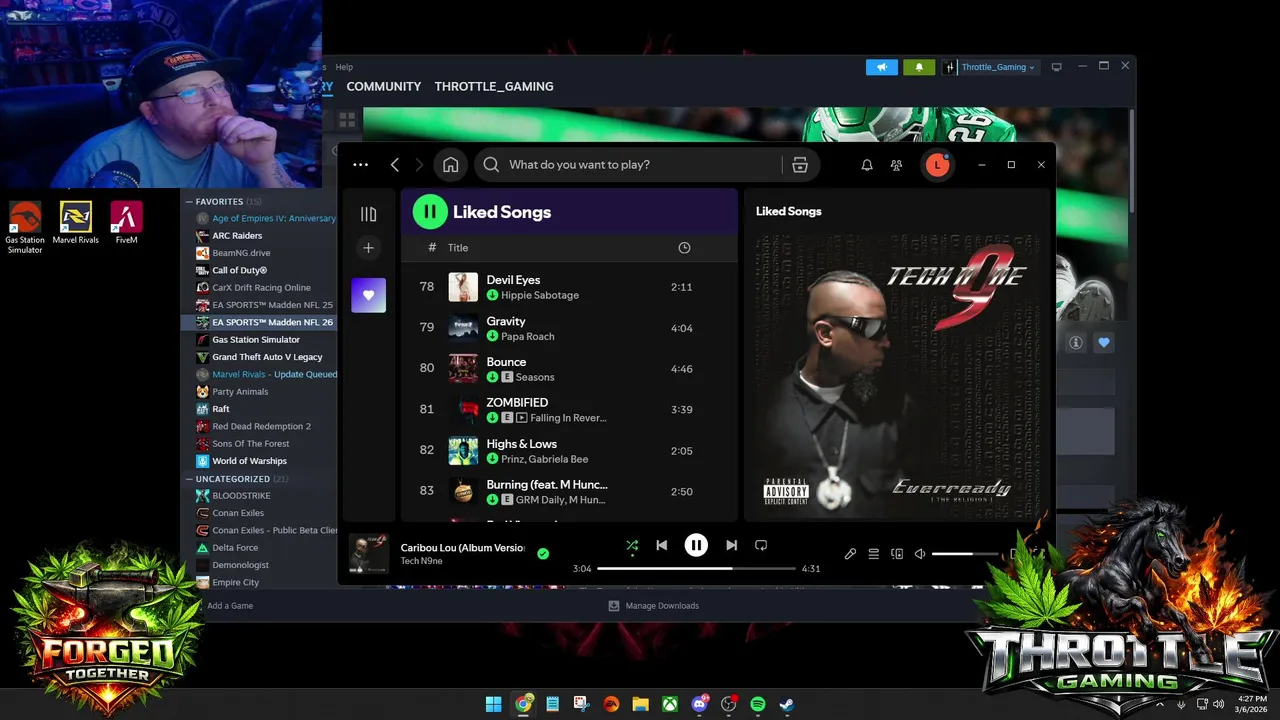Open the lyrics microphone icon

(x=850, y=553)
